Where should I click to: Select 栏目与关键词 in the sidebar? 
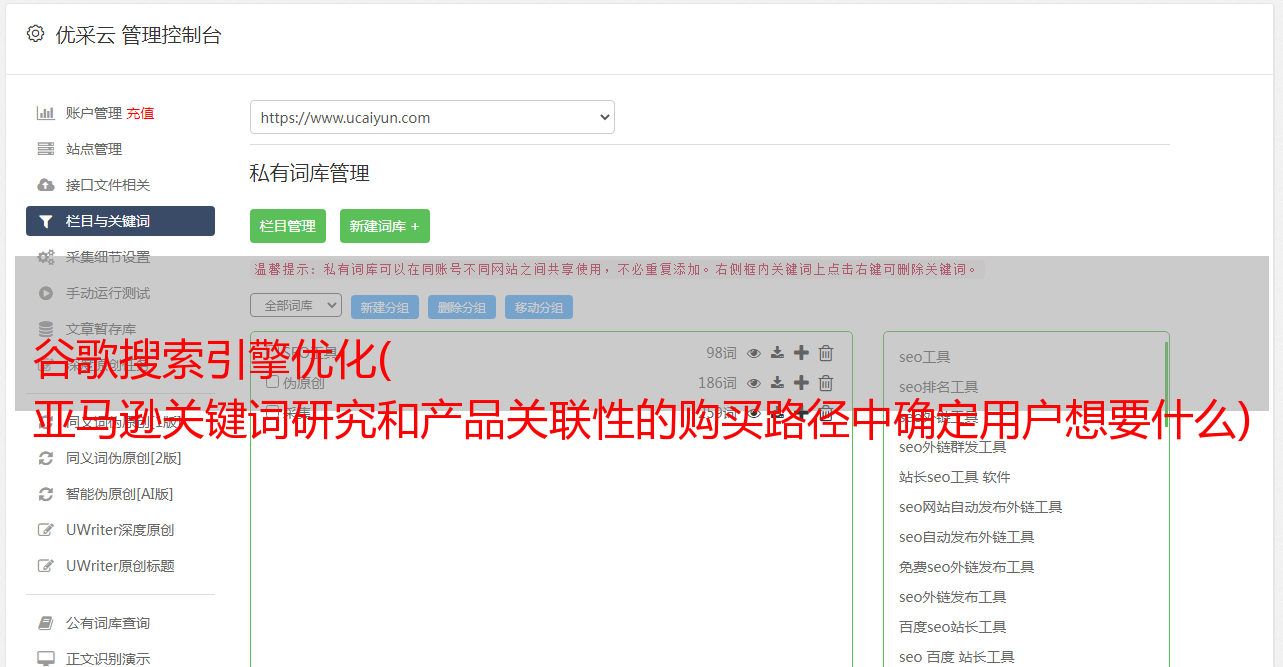coord(120,221)
